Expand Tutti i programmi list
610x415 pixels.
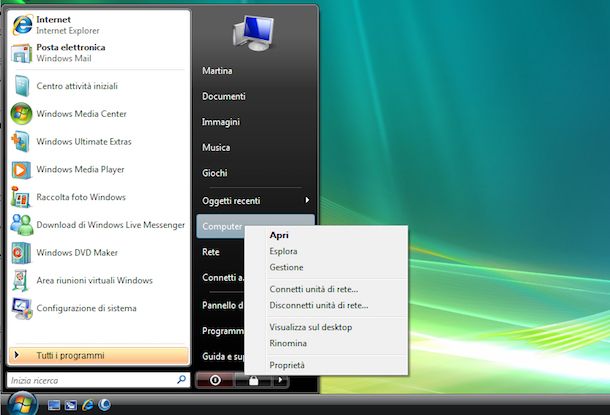pyautogui.click(x=99, y=355)
